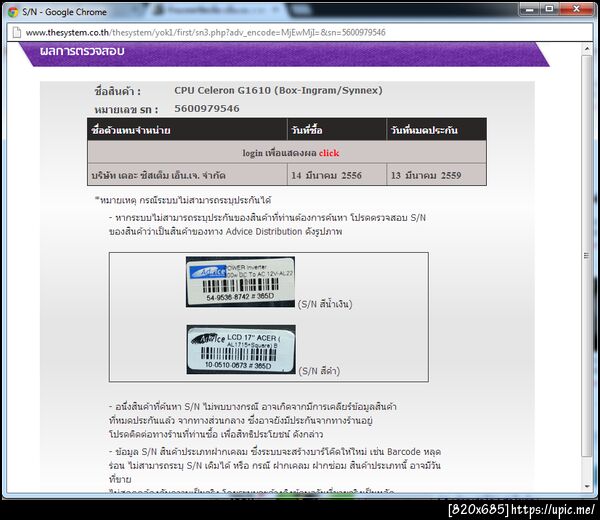600x520 pixels.
Task: Click the Chrome logo in title bar
Action: click(13, 12)
